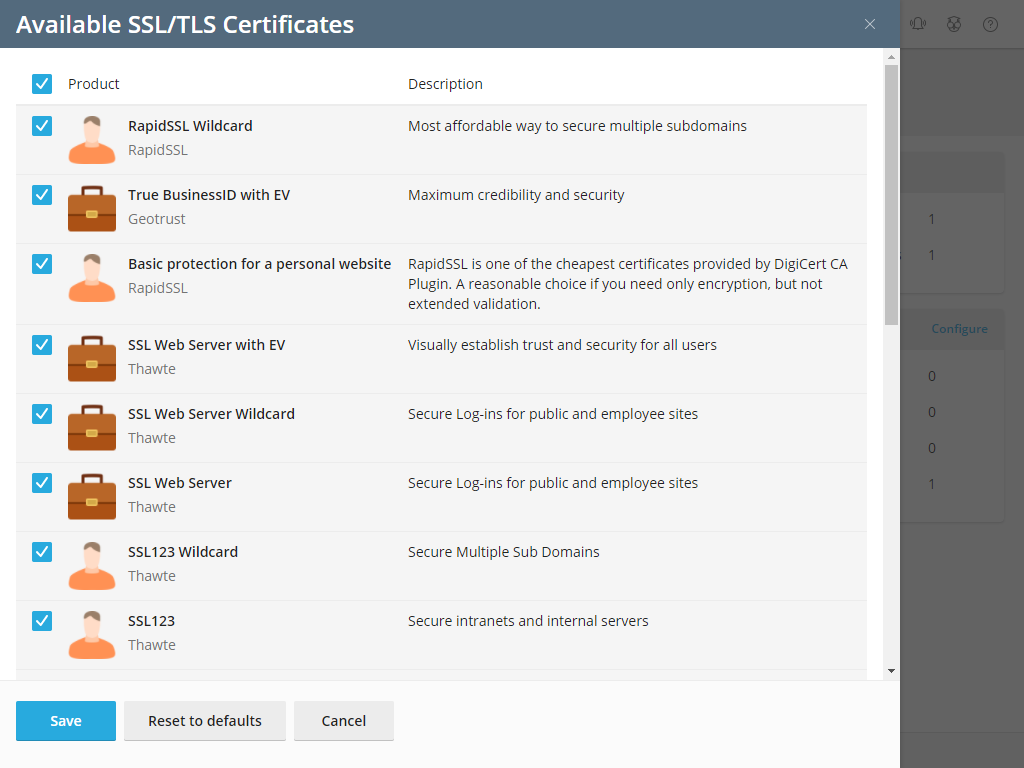Open the Configure link on the right
Viewport: 1024px width, 768px height.
(x=959, y=328)
